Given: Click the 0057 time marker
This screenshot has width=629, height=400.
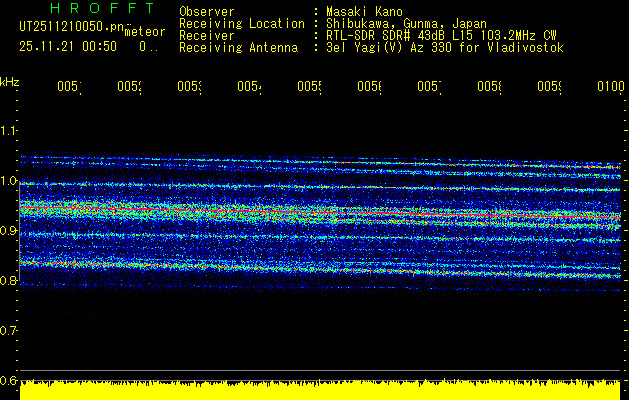Looking at the screenshot, I should [x=430, y=86].
